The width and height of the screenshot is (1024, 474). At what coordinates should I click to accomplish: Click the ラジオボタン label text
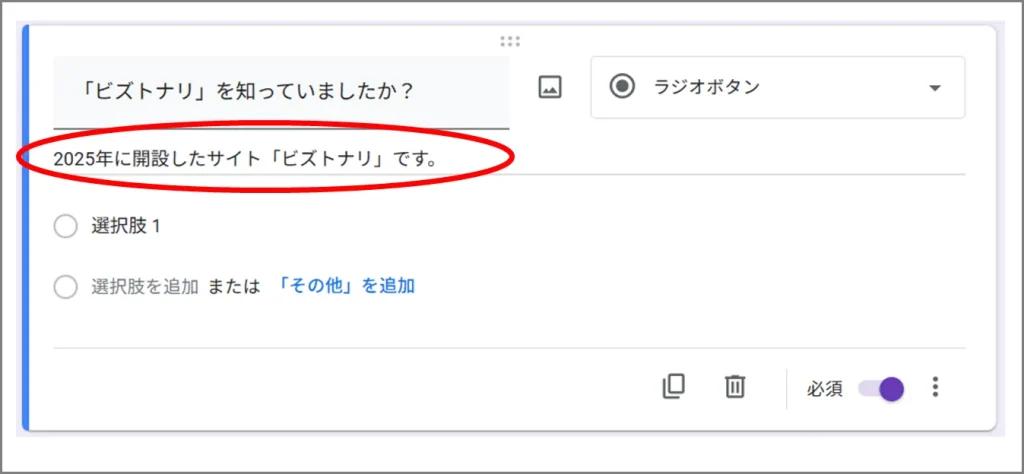tap(706, 87)
